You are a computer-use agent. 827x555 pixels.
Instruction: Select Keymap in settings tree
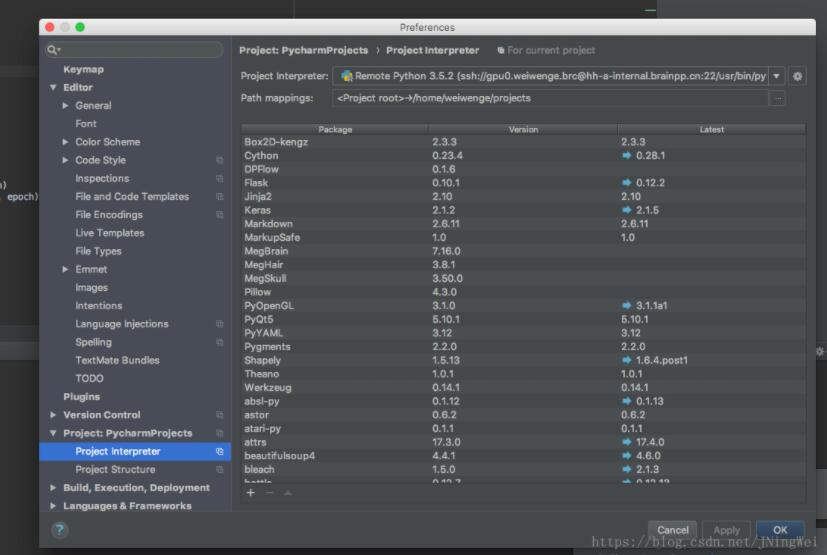pyautogui.click(x=83, y=69)
